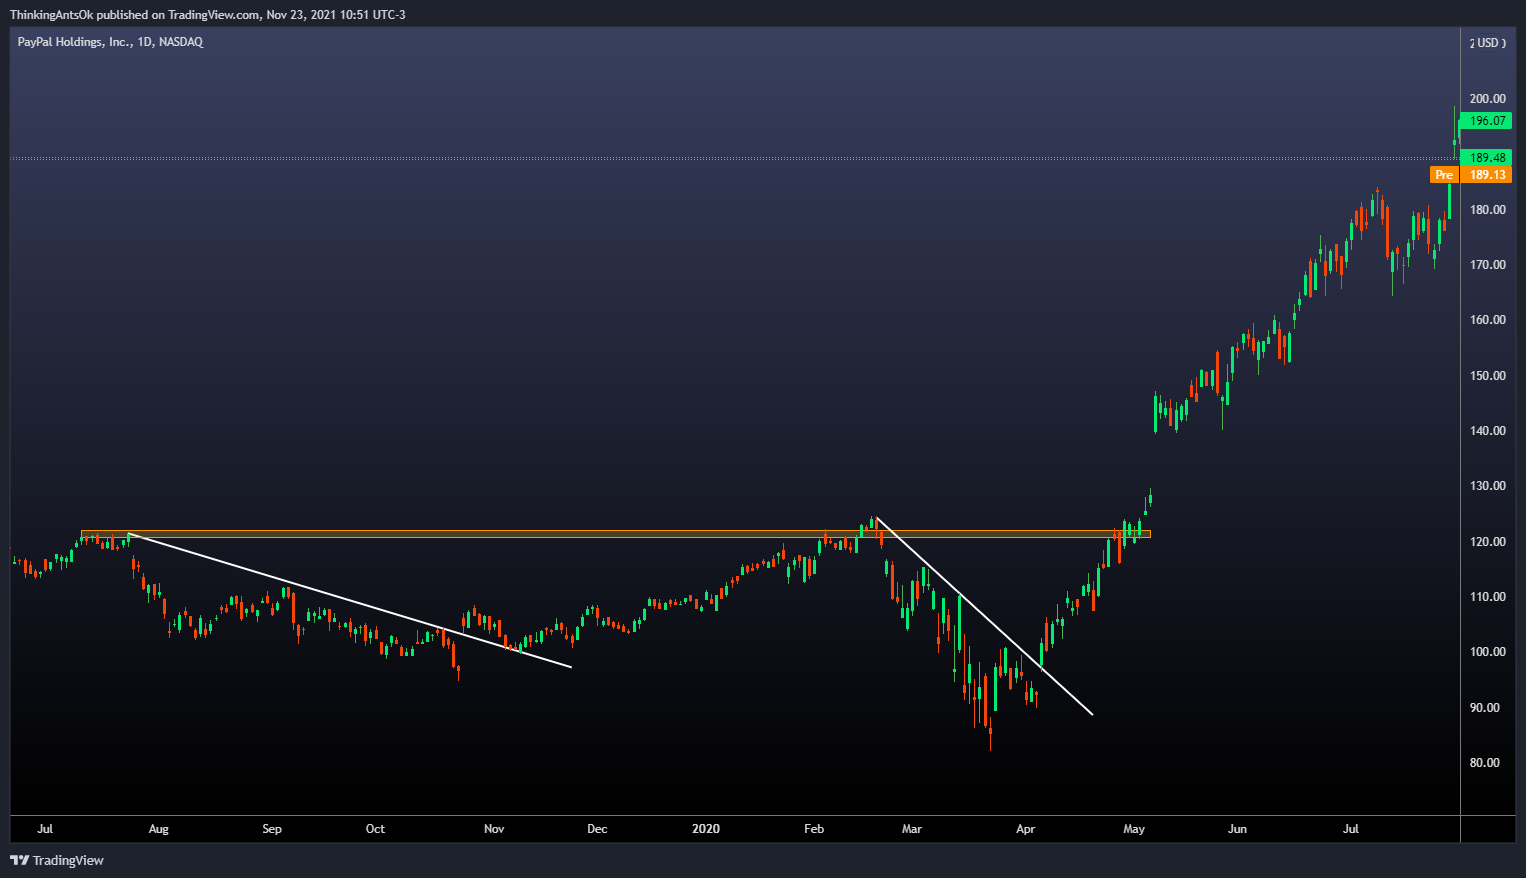Click the 90.00 price axis label
The image size is (1526, 878).
(x=1486, y=708)
